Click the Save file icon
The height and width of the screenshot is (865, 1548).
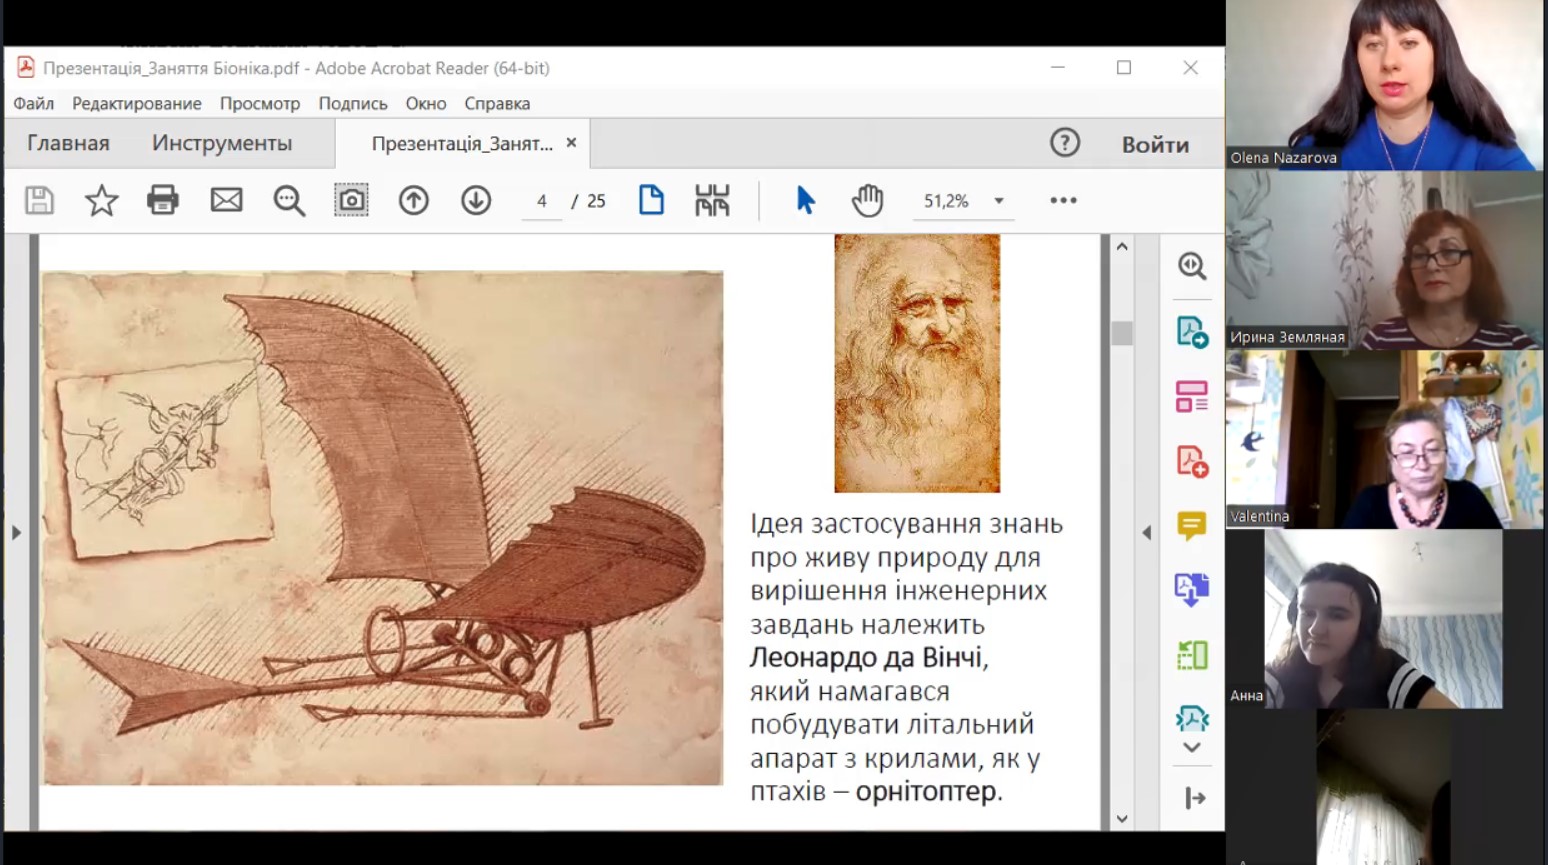coord(39,201)
